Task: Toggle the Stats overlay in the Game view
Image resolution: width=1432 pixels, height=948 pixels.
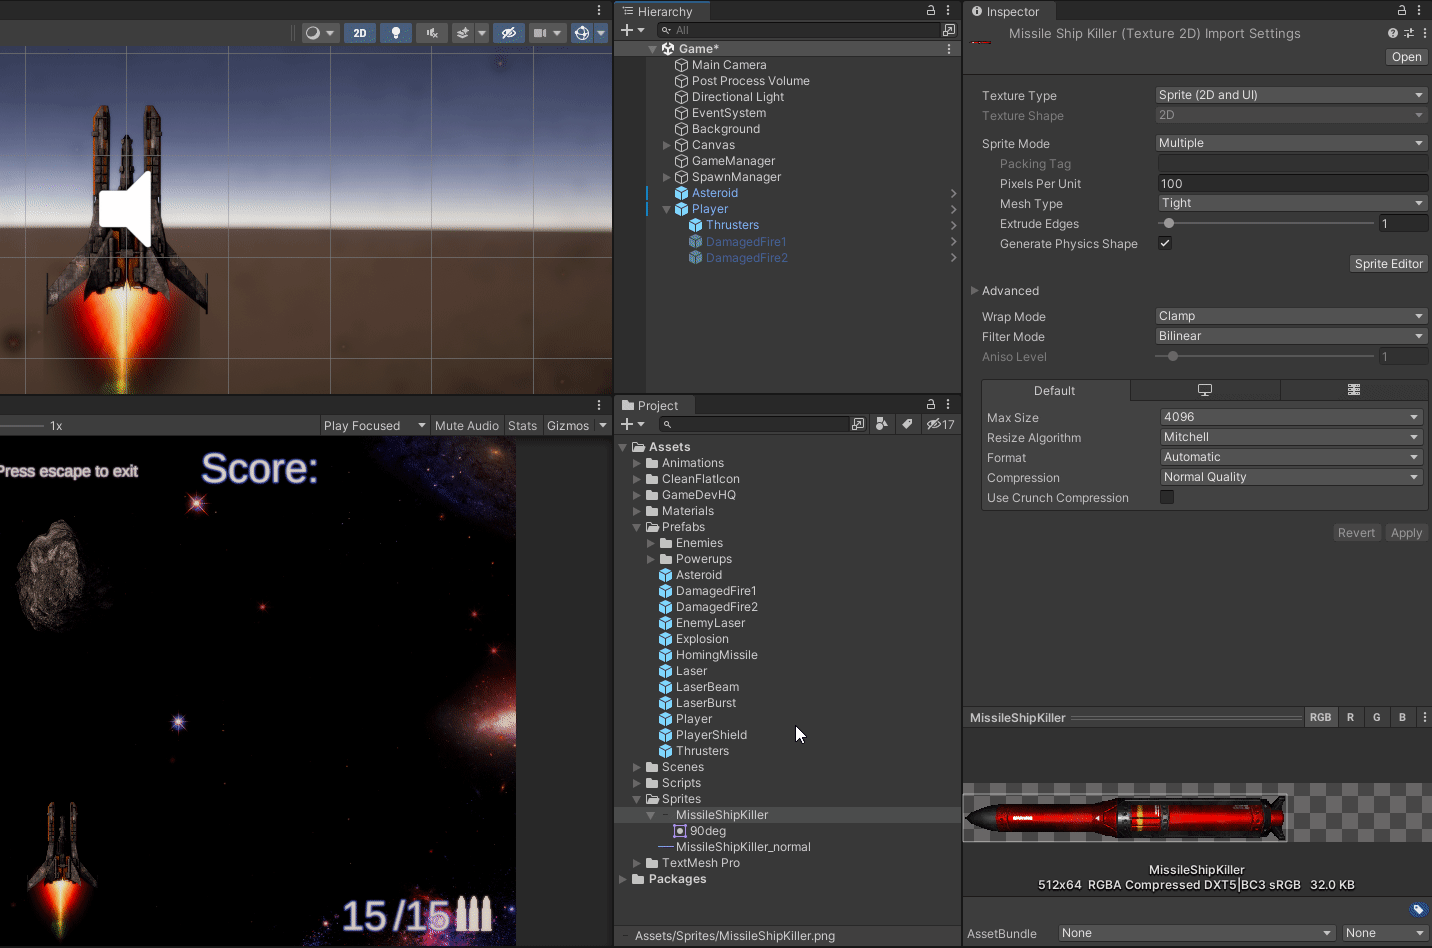Action: pos(523,426)
